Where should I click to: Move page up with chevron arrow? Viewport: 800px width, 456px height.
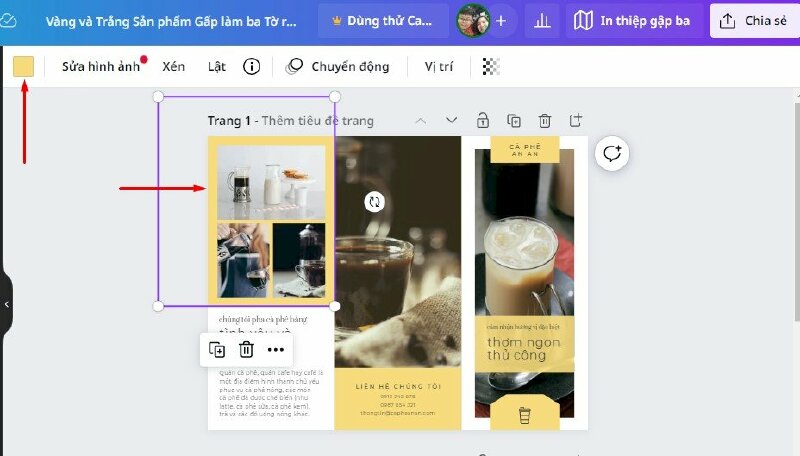(421, 121)
